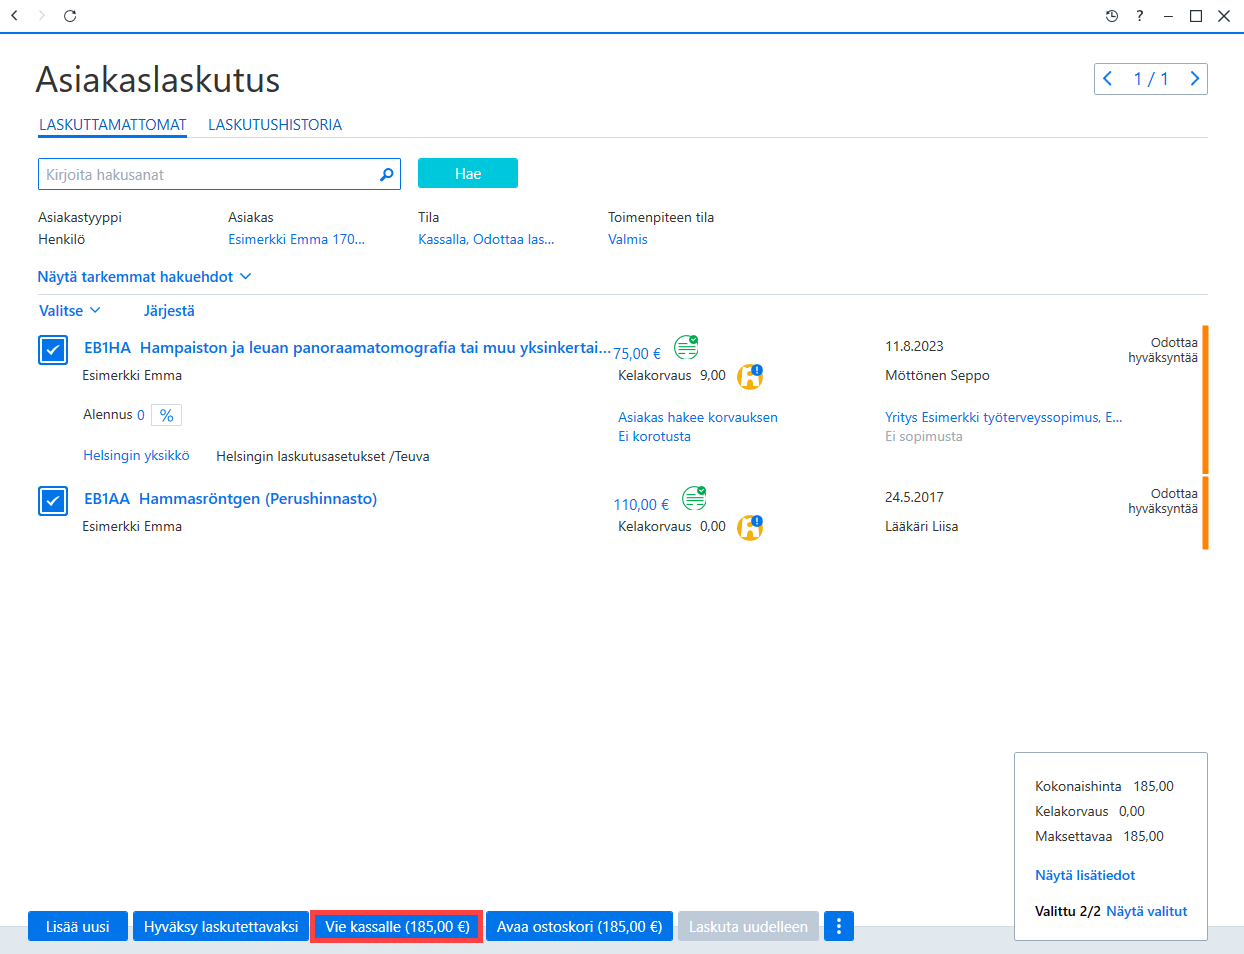The width and height of the screenshot is (1244, 954).
Task: Click the orange Kela icon on EB1AA row
Action: [x=750, y=527]
